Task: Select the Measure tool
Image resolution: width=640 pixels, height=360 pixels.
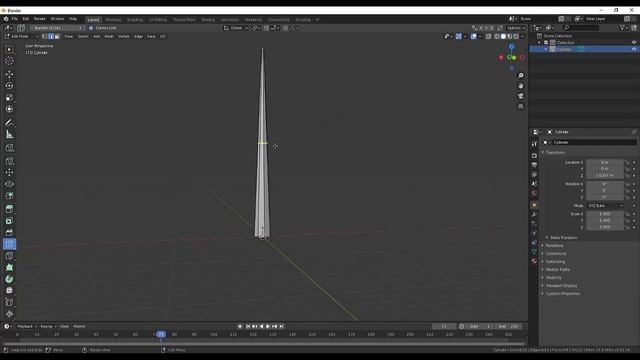Action: (x=9, y=134)
